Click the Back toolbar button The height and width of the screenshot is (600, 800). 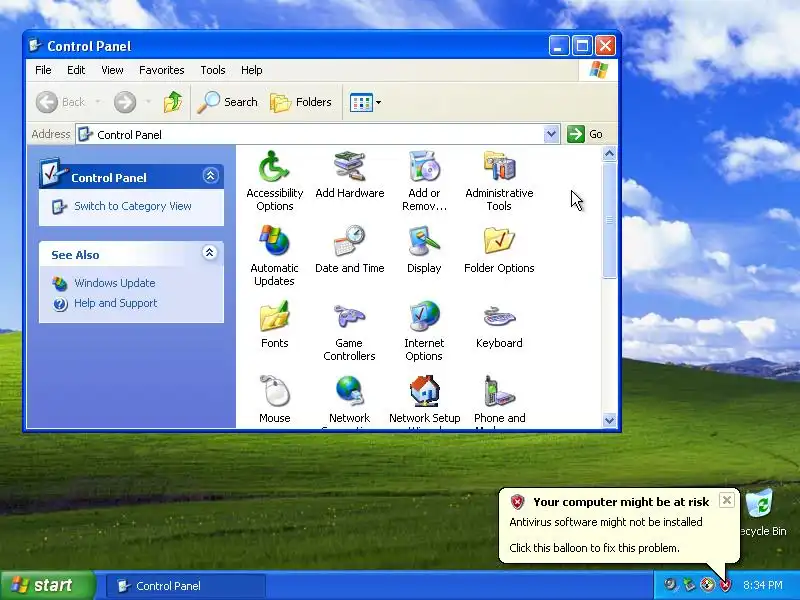[x=60, y=102]
